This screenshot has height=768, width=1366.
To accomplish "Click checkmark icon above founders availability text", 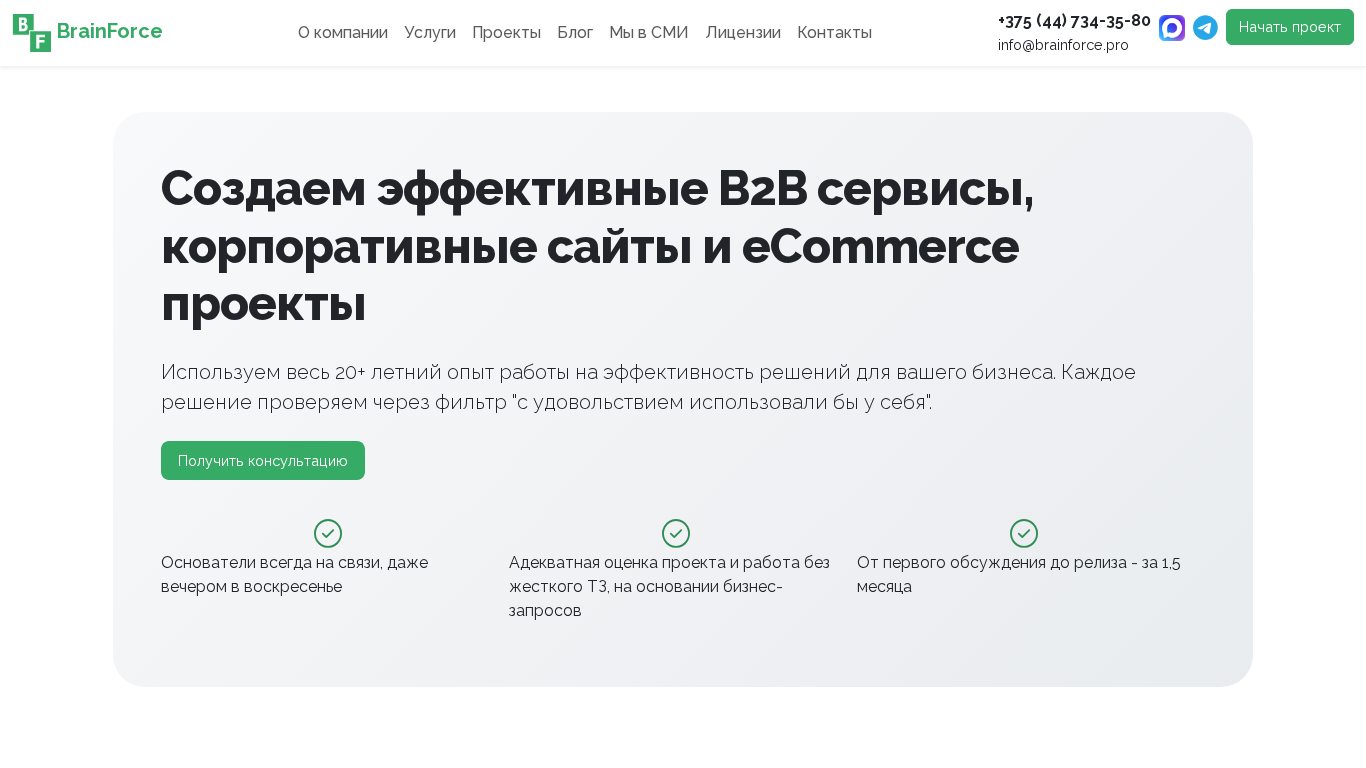I will pyautogui.click(x=328, y=533).
